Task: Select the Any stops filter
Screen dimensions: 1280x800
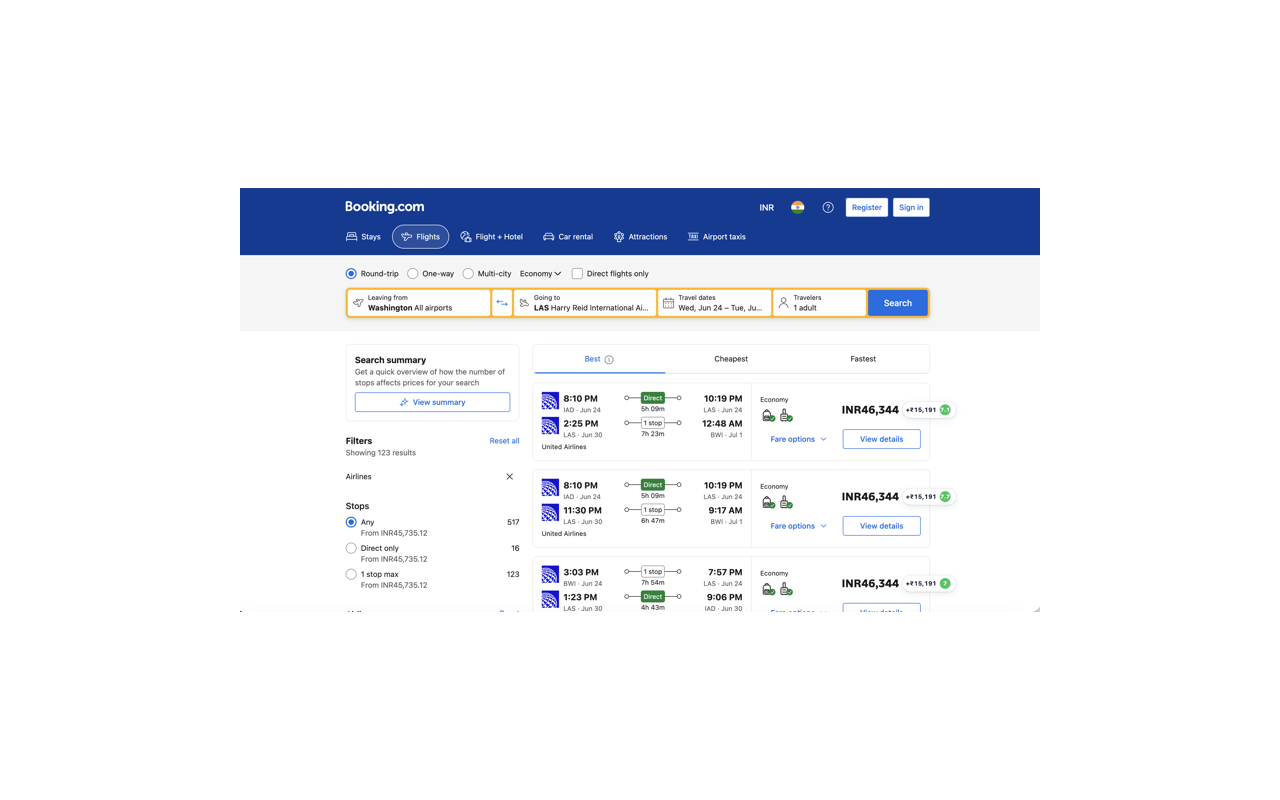Action: (x=351, y=522)
